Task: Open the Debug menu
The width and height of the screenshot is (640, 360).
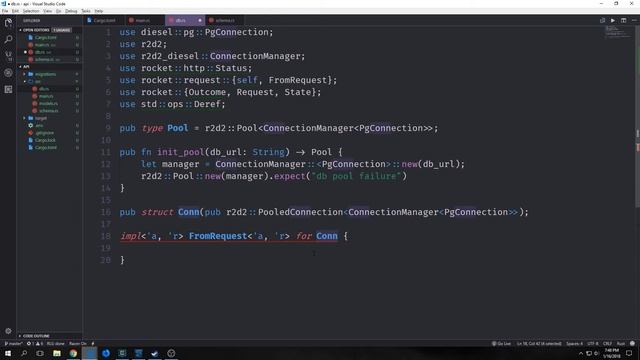Action: point(71,11)
